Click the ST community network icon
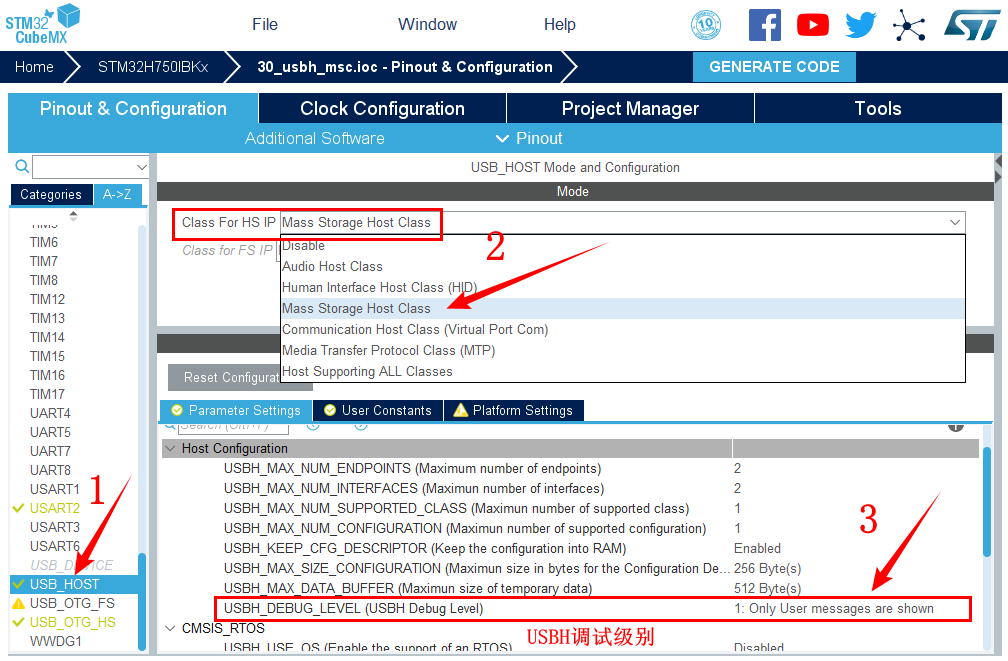The width and height of the screenshot is (1008, 661). tap(909, 25)
